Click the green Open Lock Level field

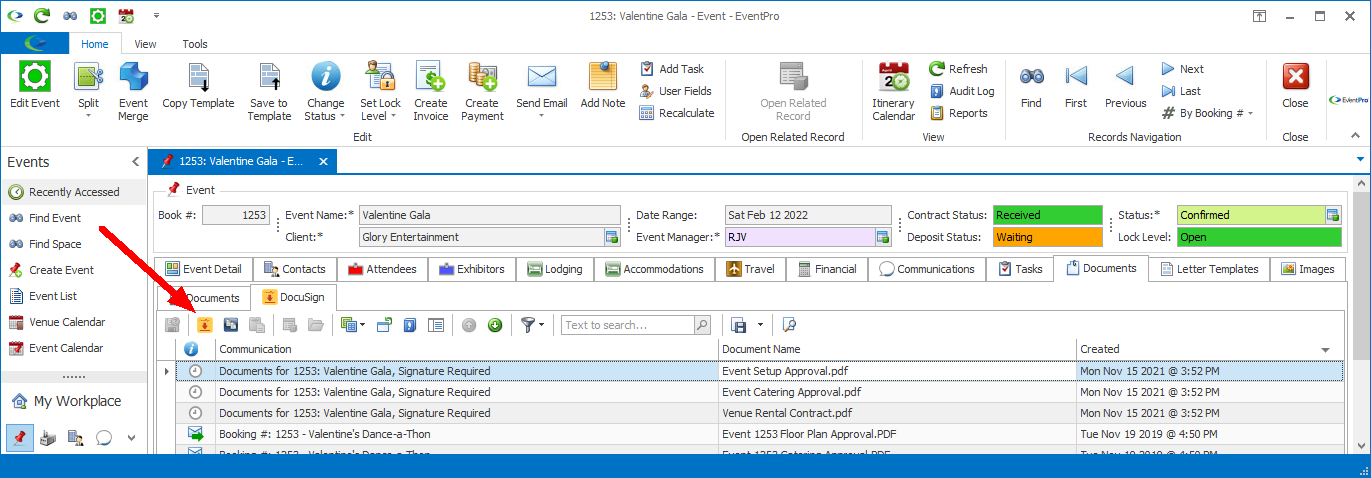click(x=1258, y=237)
